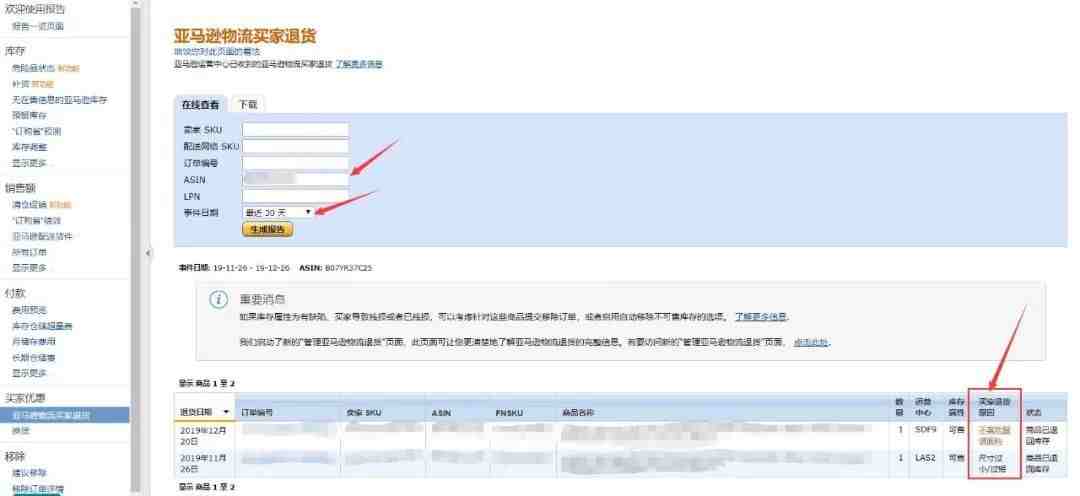Open the 事件日期 date range dropdown

[278, 212]
